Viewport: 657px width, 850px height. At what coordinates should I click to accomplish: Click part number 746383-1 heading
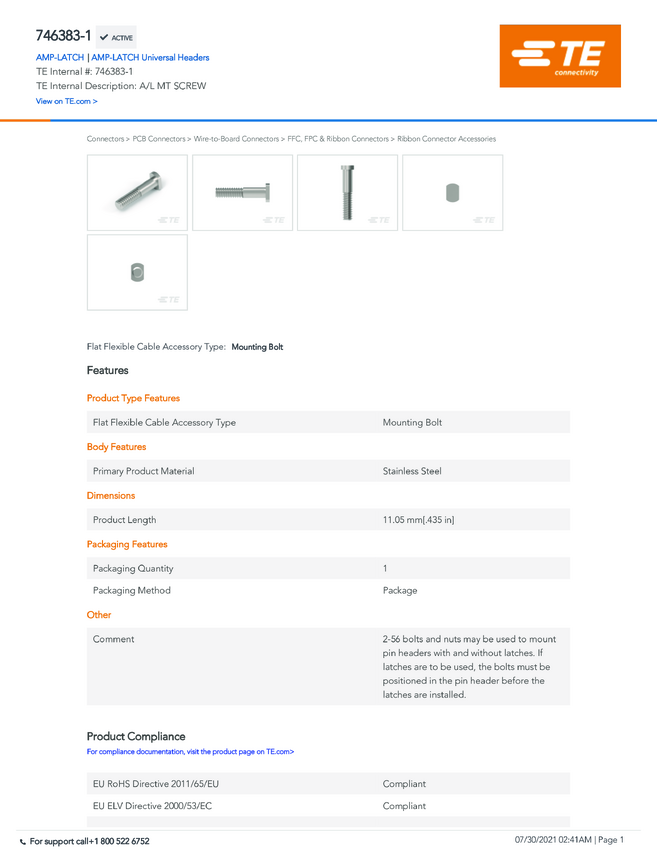click(x=63, y=36)
